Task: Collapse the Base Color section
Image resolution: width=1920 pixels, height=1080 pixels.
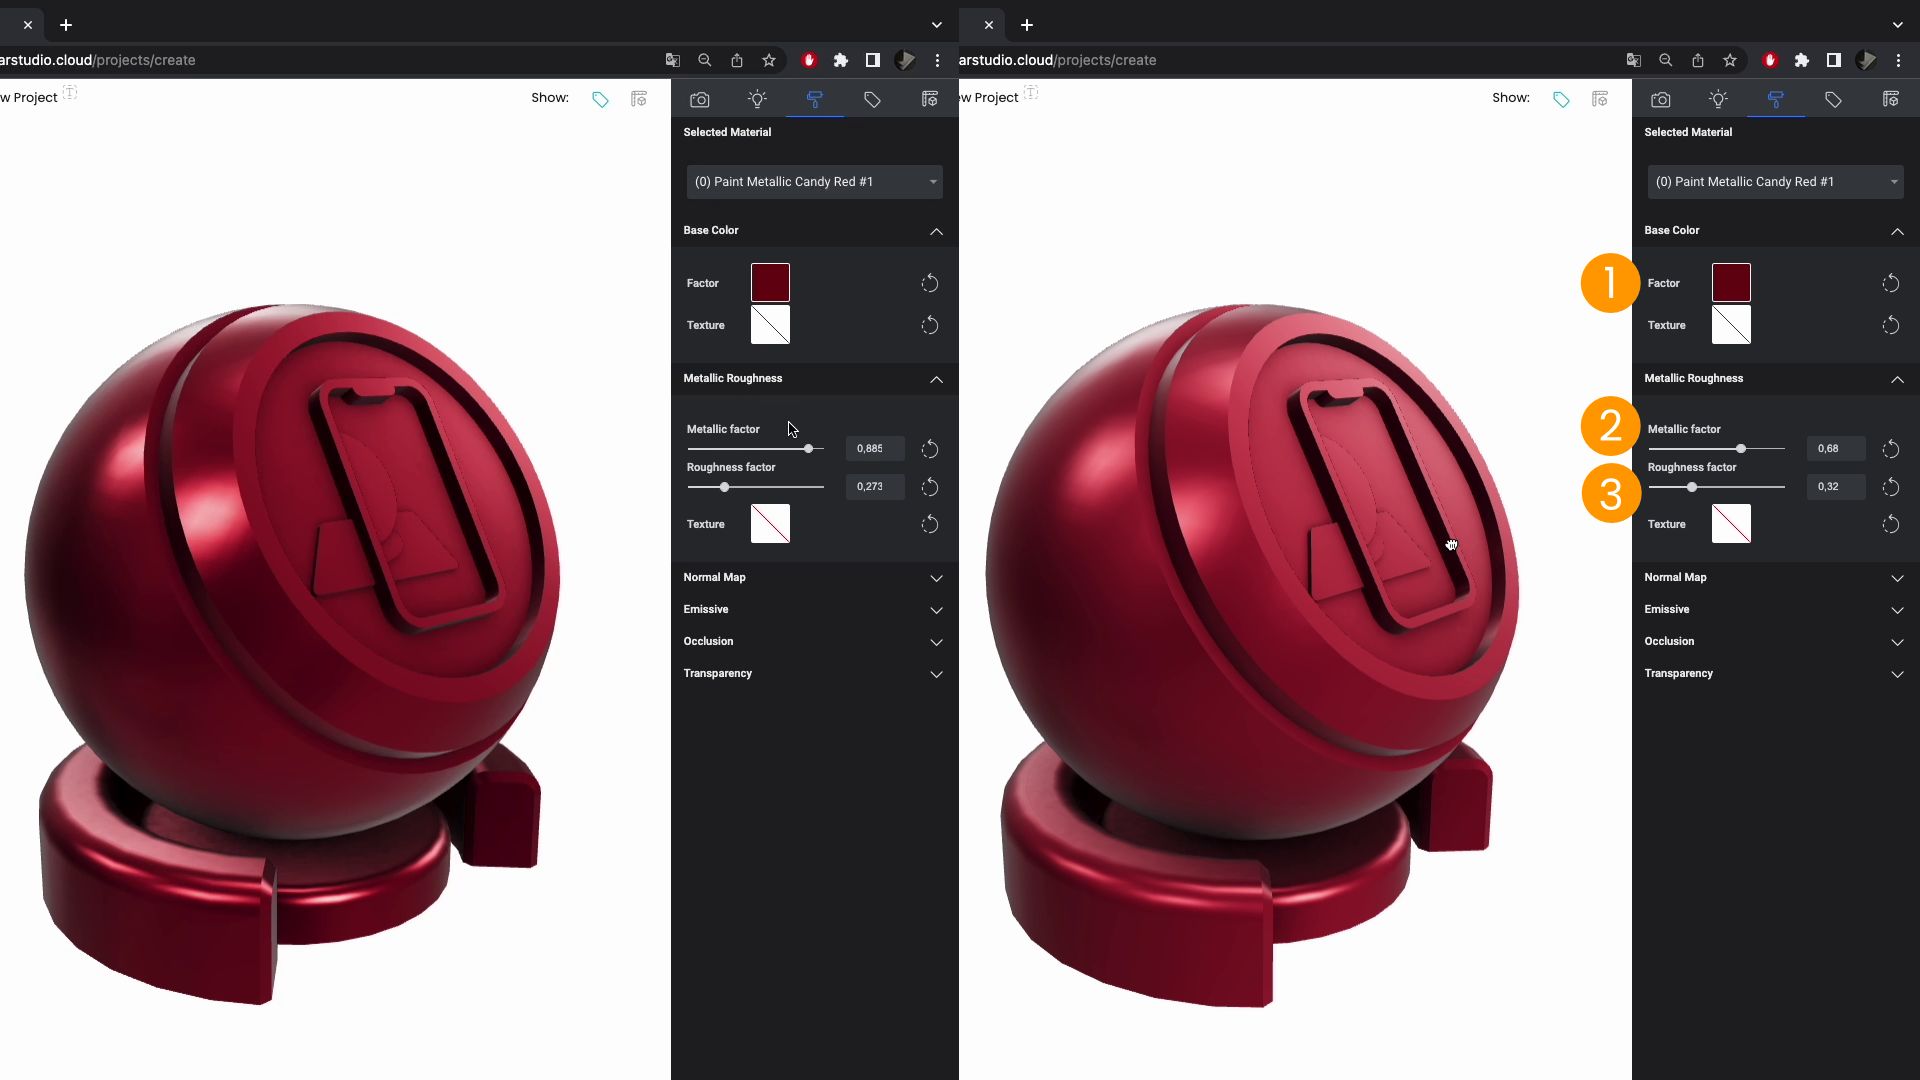Action: click(x=937, y=231)
